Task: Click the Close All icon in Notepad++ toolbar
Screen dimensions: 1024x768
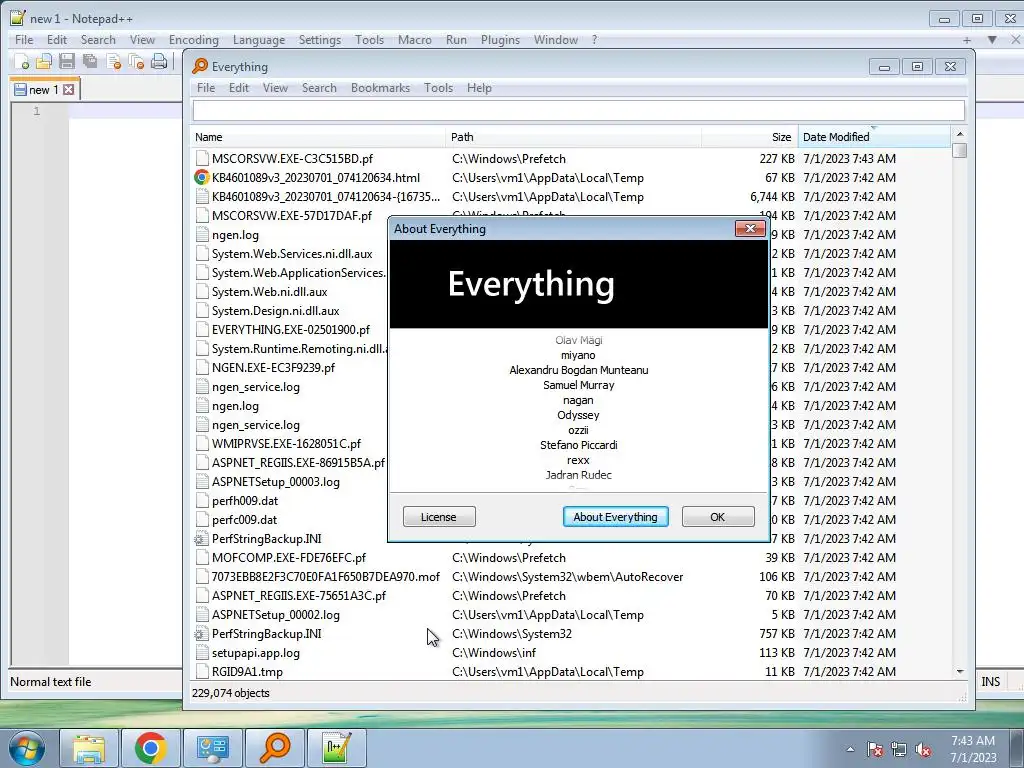Action: [136, 62]
